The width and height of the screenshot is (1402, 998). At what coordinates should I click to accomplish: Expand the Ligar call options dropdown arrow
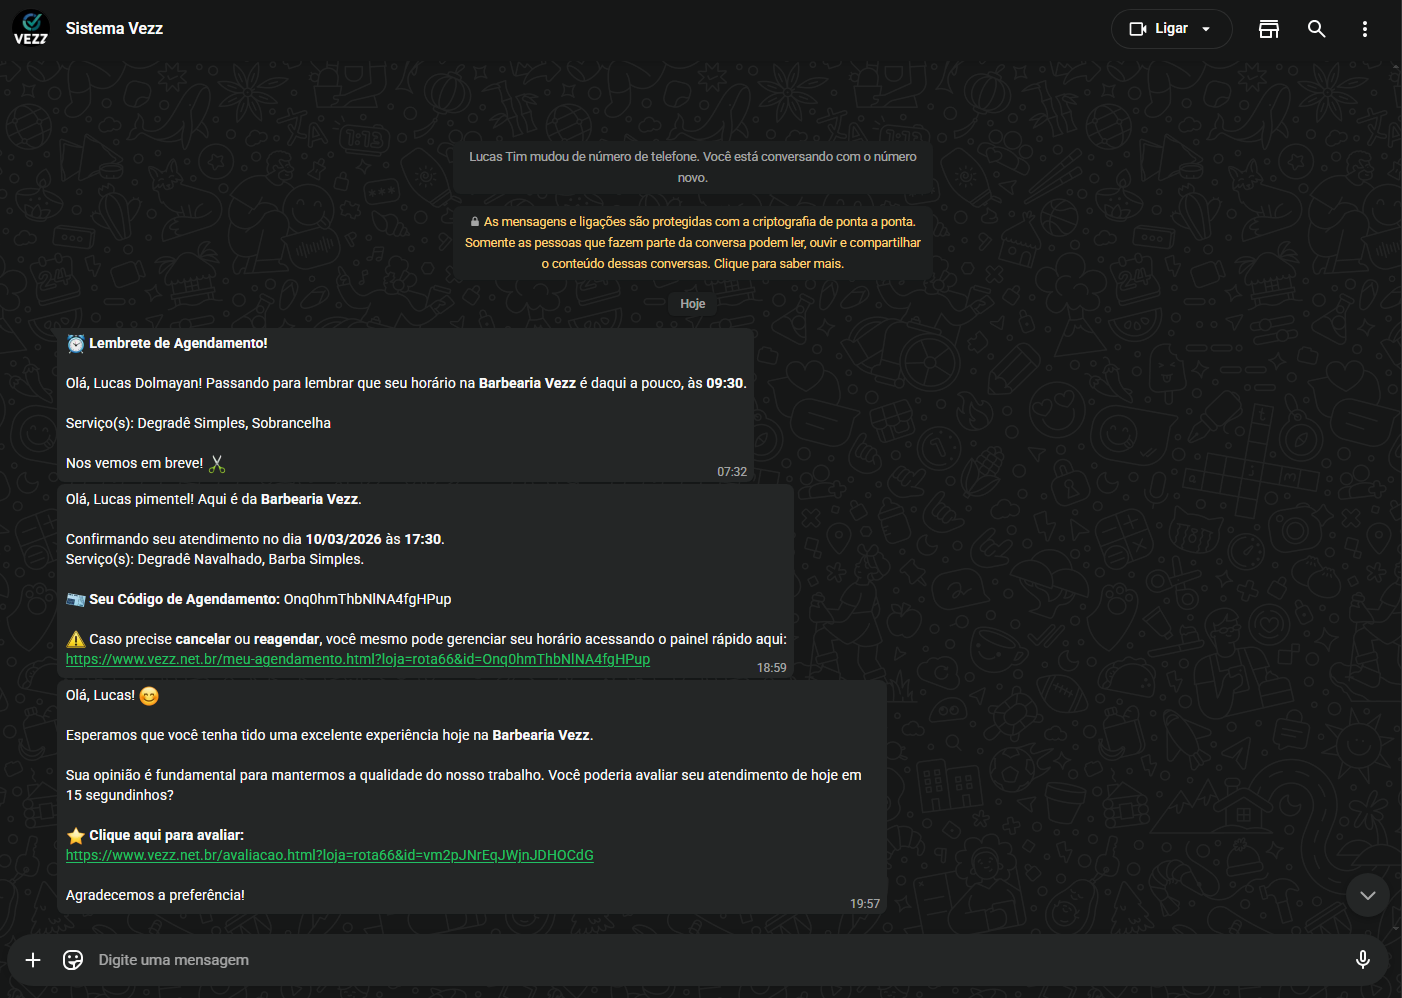(x=1206, y=29)
